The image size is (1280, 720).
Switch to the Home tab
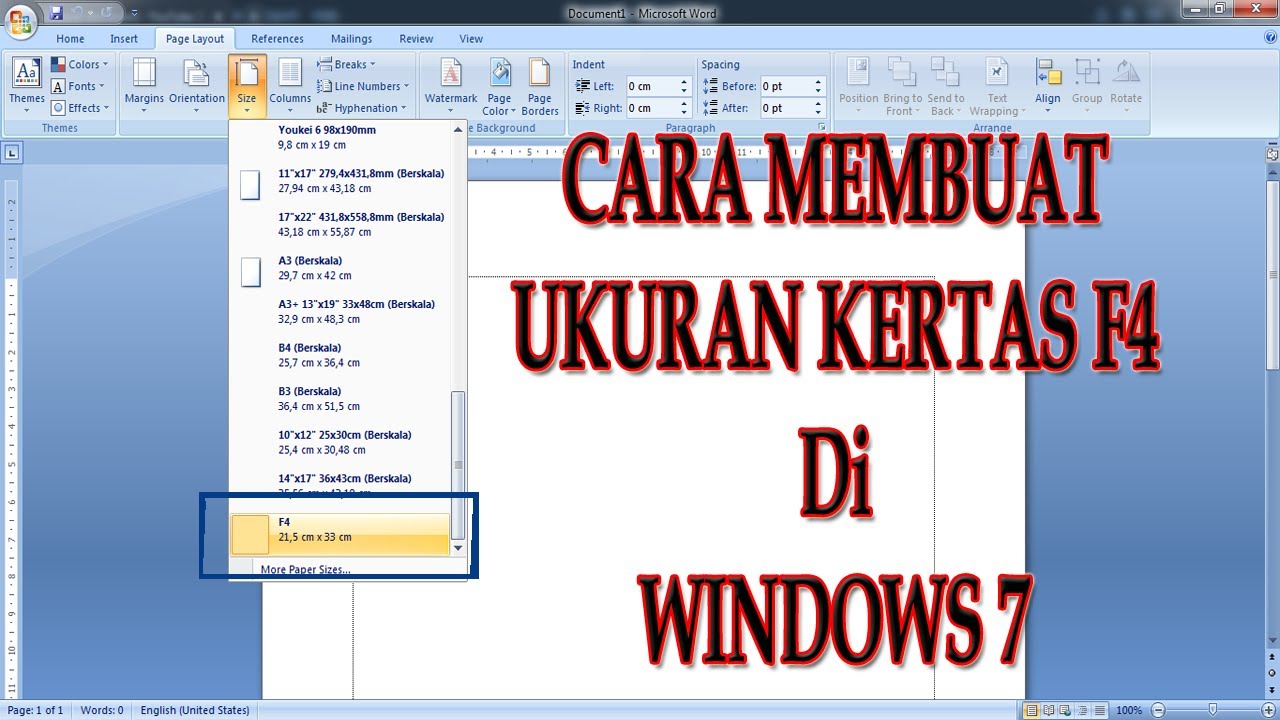(70, 39)
